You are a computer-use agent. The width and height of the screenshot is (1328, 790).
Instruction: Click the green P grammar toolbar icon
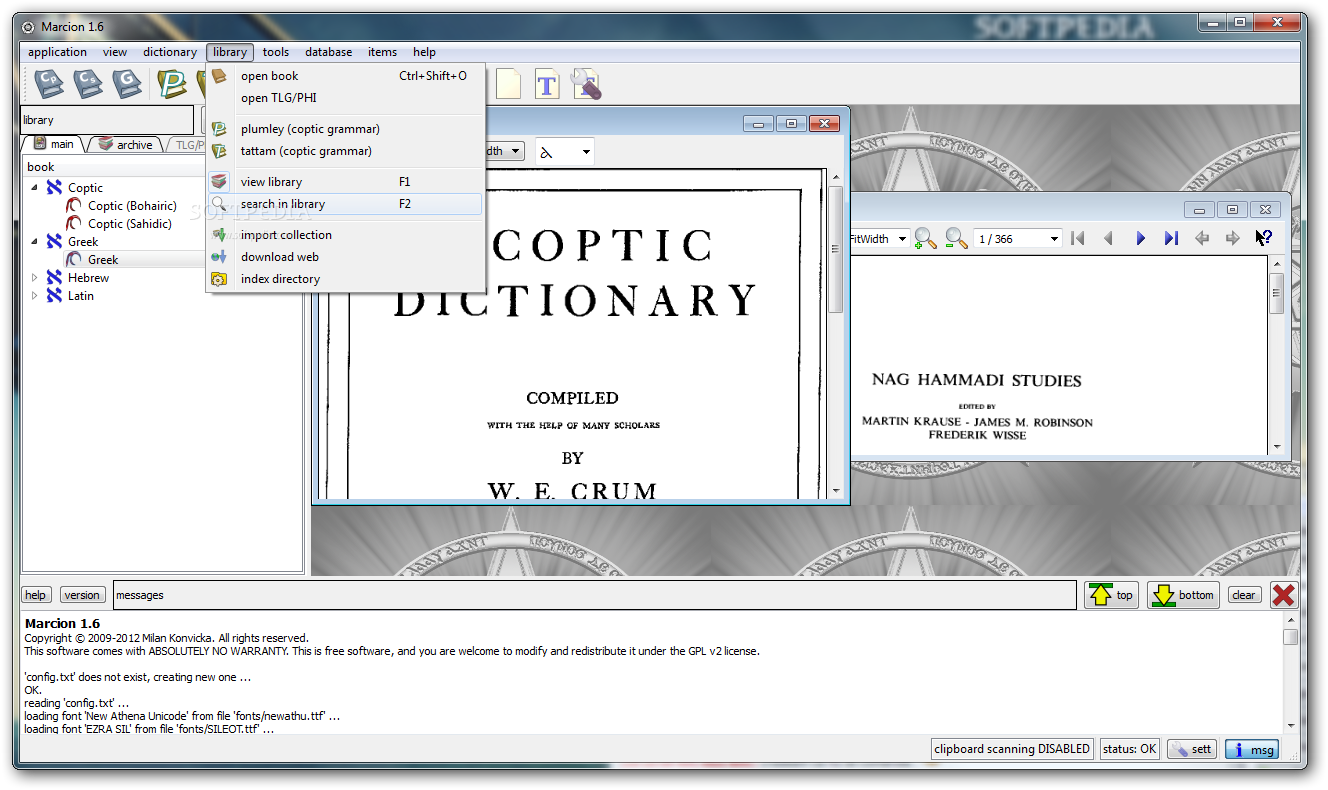pyautogui.click(x=172, y=84)
